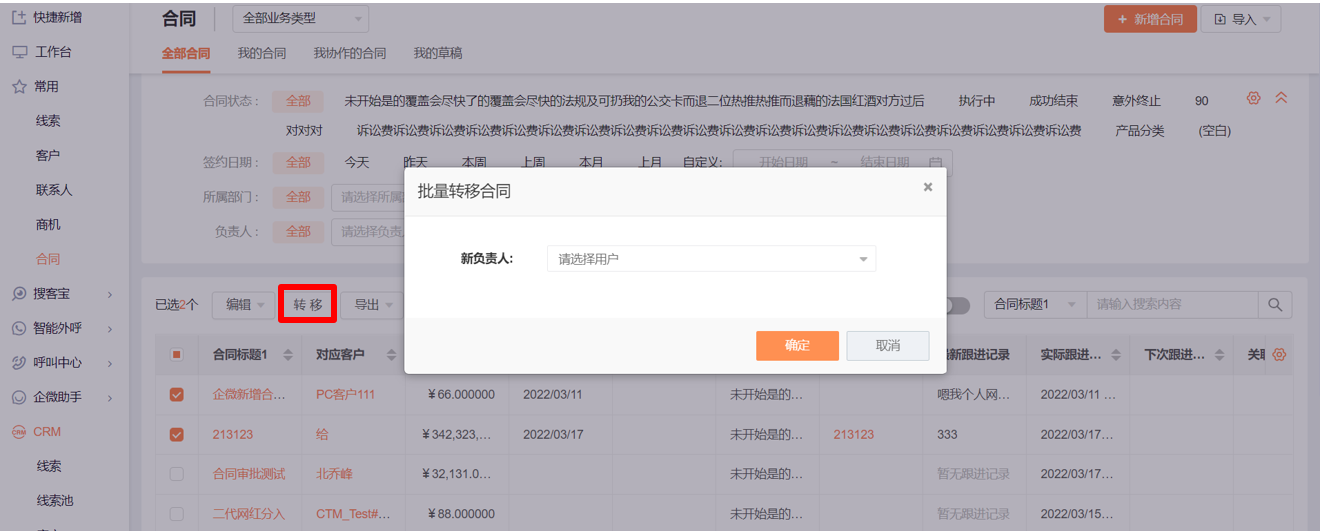
Task: Click the star icon beside 常用
Action: pyautogui.click(x=19, y=87)
